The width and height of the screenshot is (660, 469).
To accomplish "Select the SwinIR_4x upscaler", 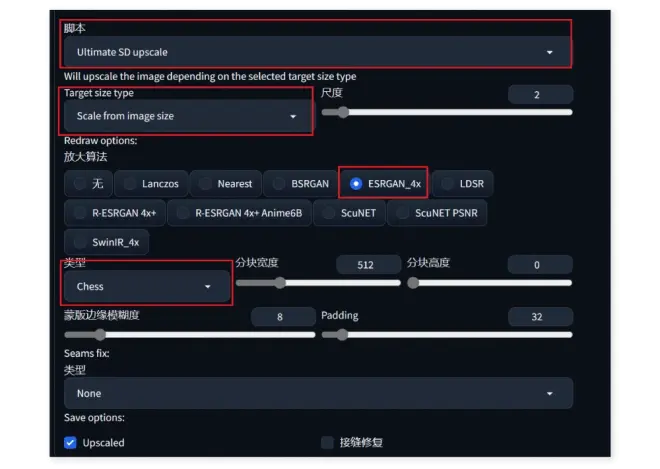I will [x=106, y=242].
